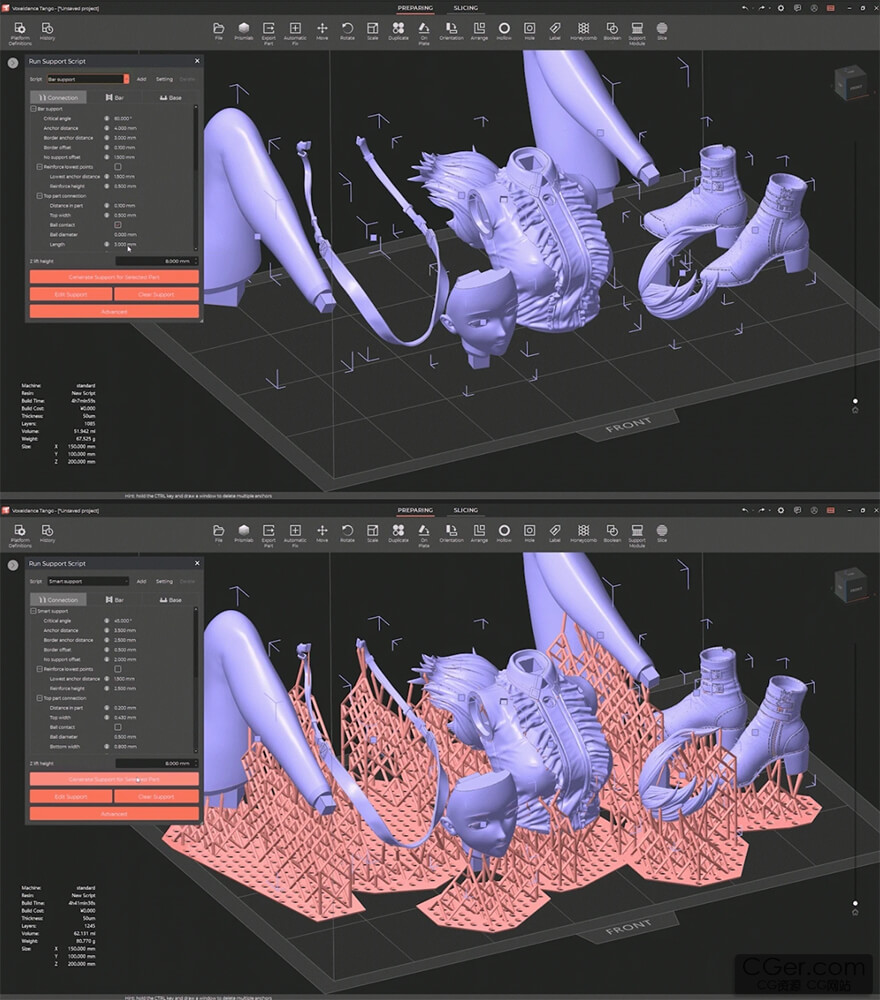Select Rotate tool in the Smart support window
Screen dimensions: 880x1000
pyautogui.click(x=347, y=533)
